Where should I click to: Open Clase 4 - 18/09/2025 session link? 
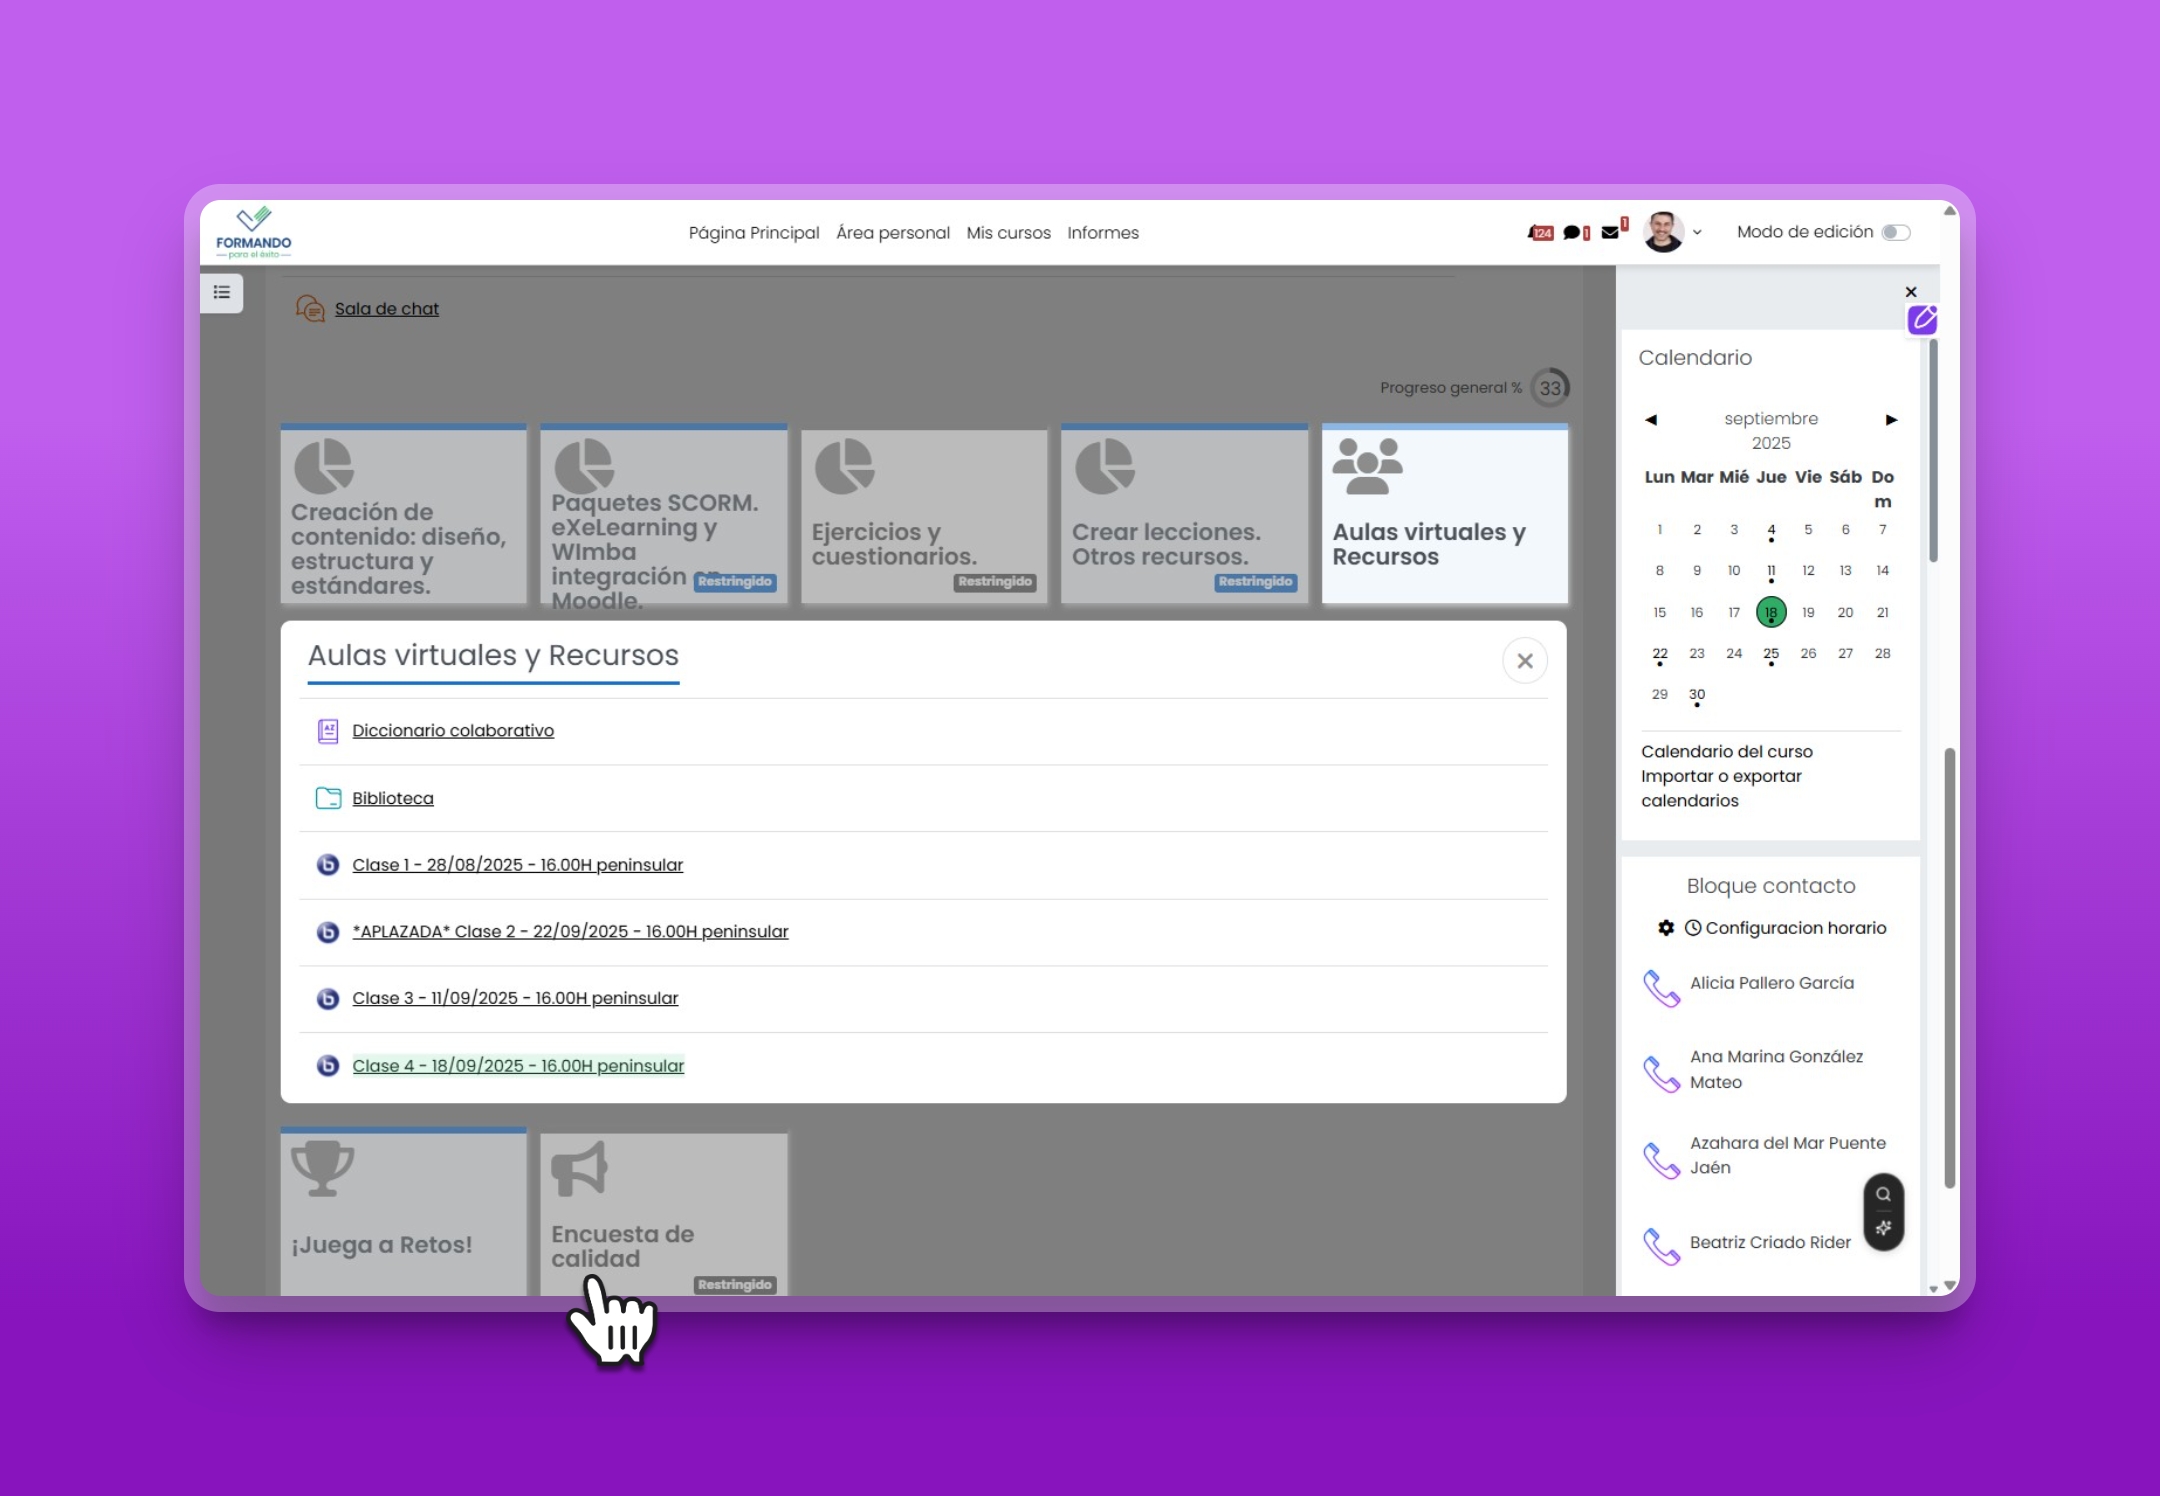[x=517, y=1066]
